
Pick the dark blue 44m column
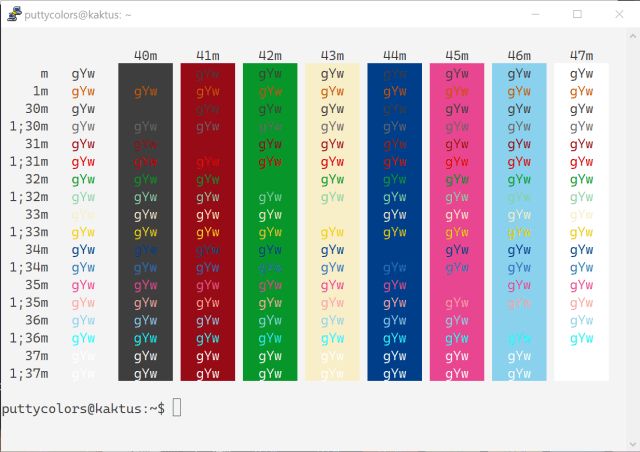pyautogui.click(x=394, y=222)
